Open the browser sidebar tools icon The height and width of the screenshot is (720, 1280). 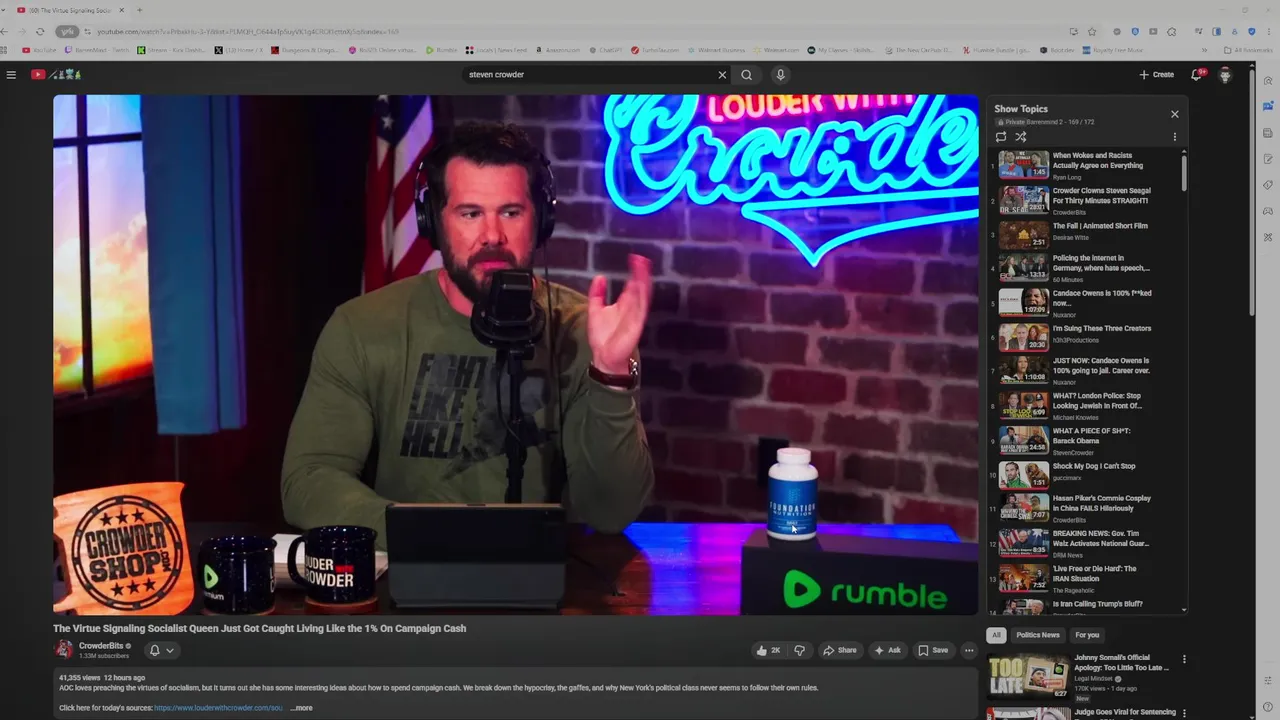(x=1268, y=237)
